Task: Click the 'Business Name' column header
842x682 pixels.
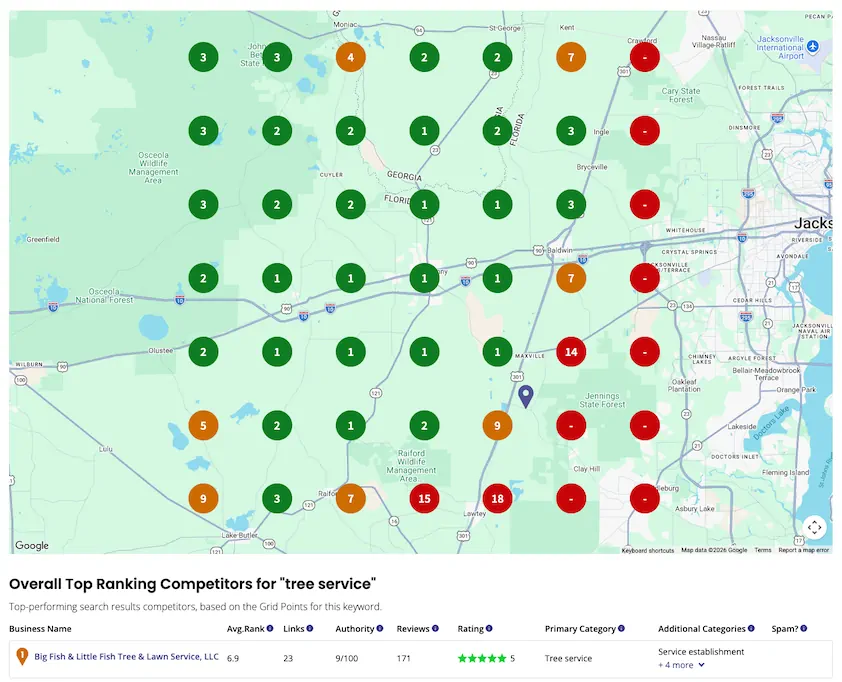Action: 40,628
